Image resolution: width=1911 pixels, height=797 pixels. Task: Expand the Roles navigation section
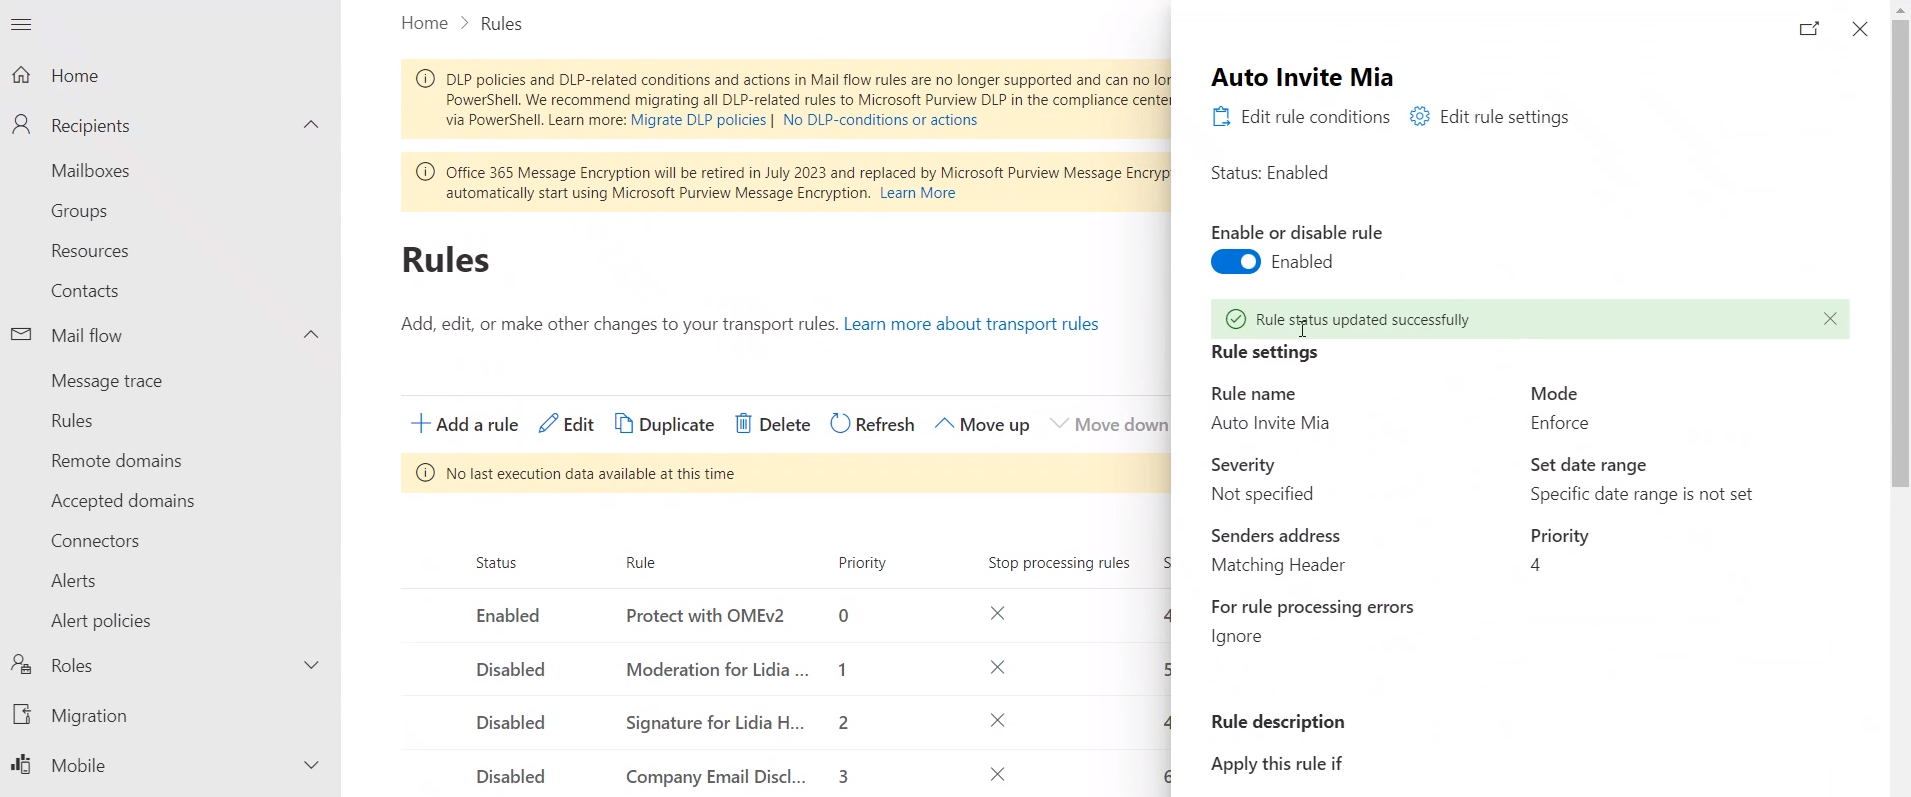click(311, 665)
